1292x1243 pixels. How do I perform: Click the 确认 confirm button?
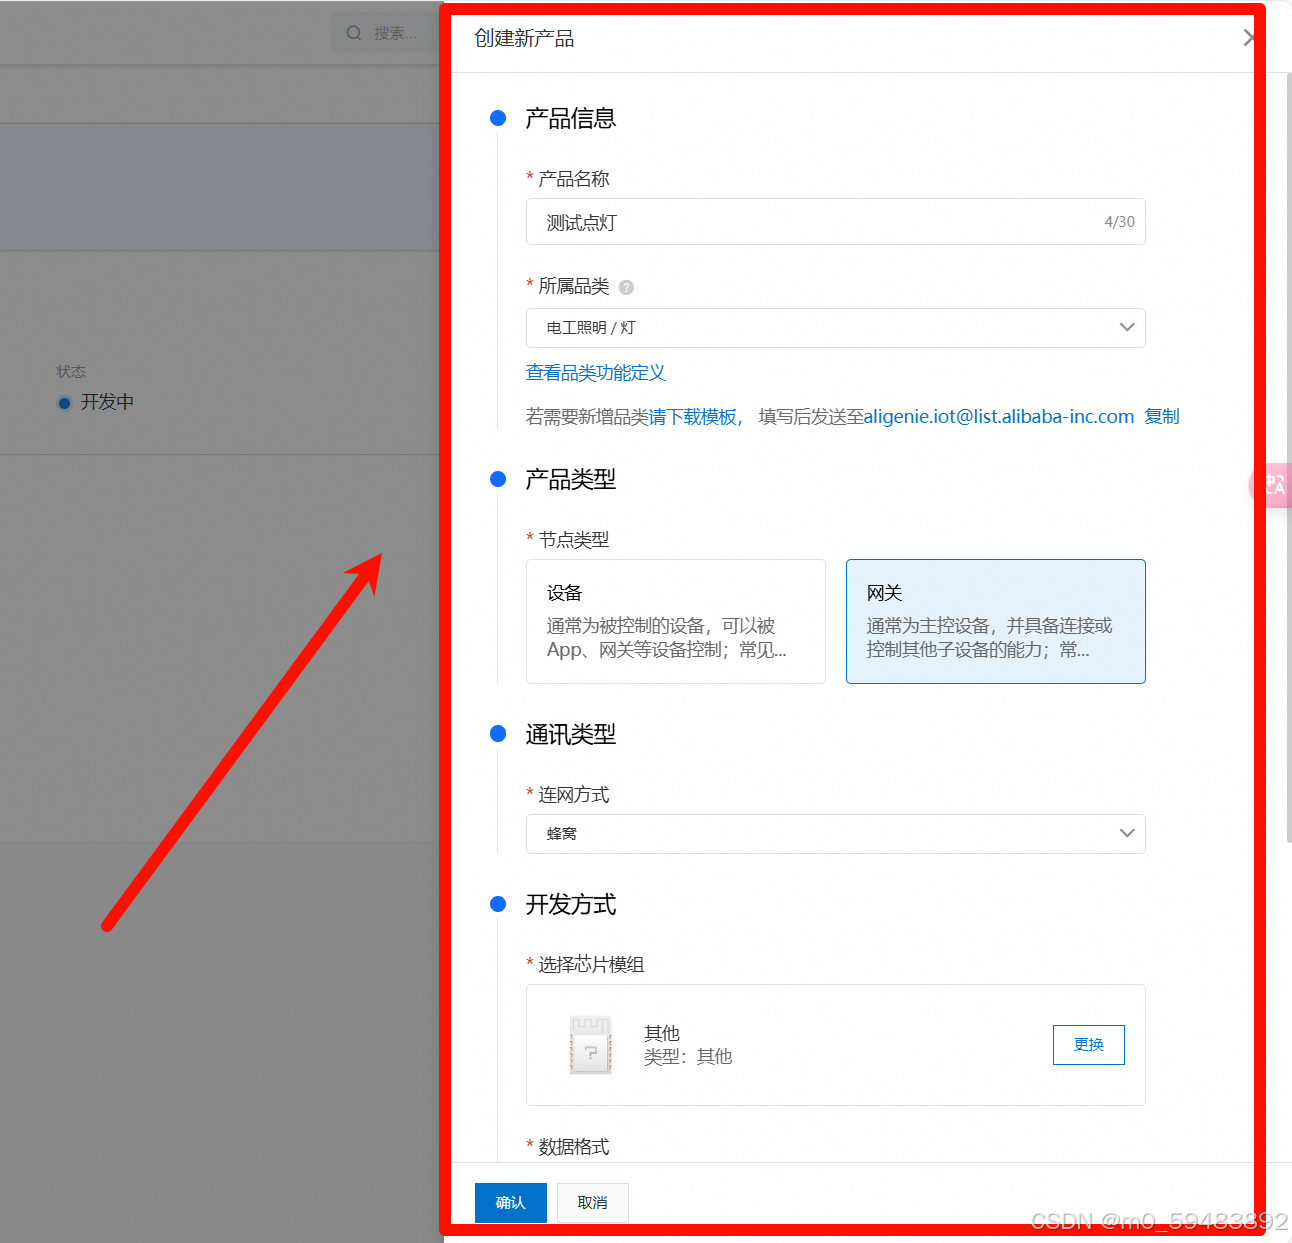tap(510, 1203)
